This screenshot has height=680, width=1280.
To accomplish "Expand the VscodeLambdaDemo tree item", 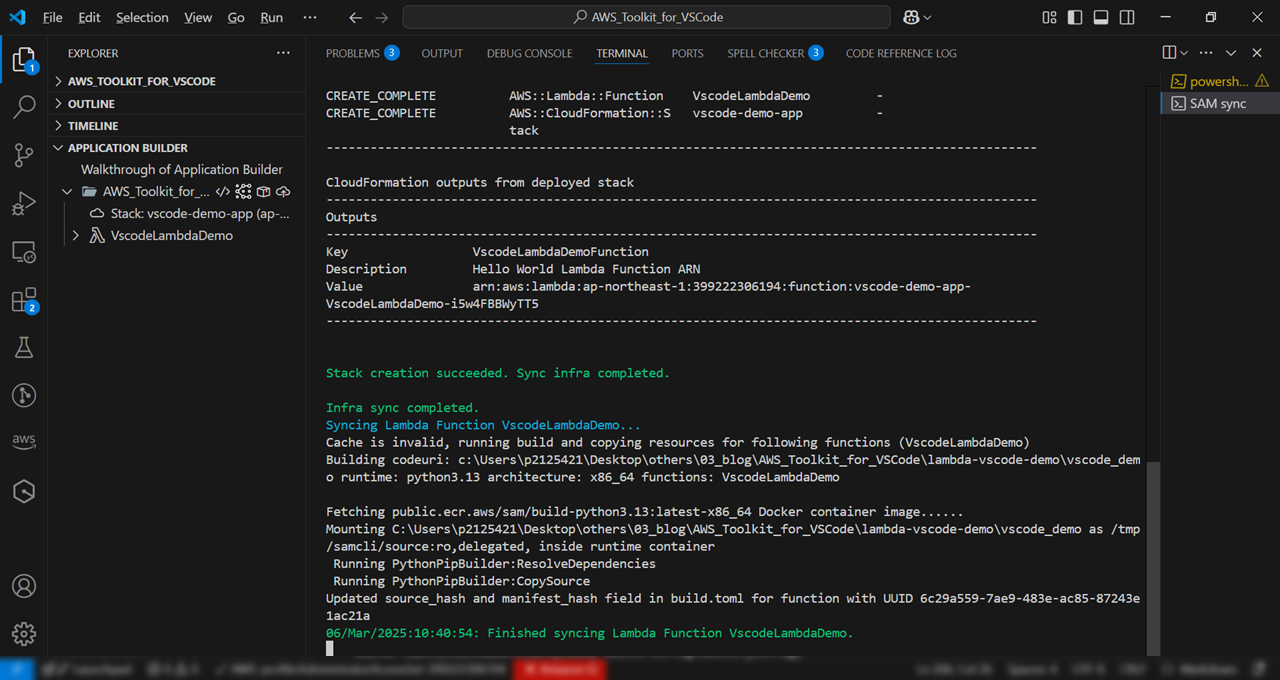I will pos(75,235).
